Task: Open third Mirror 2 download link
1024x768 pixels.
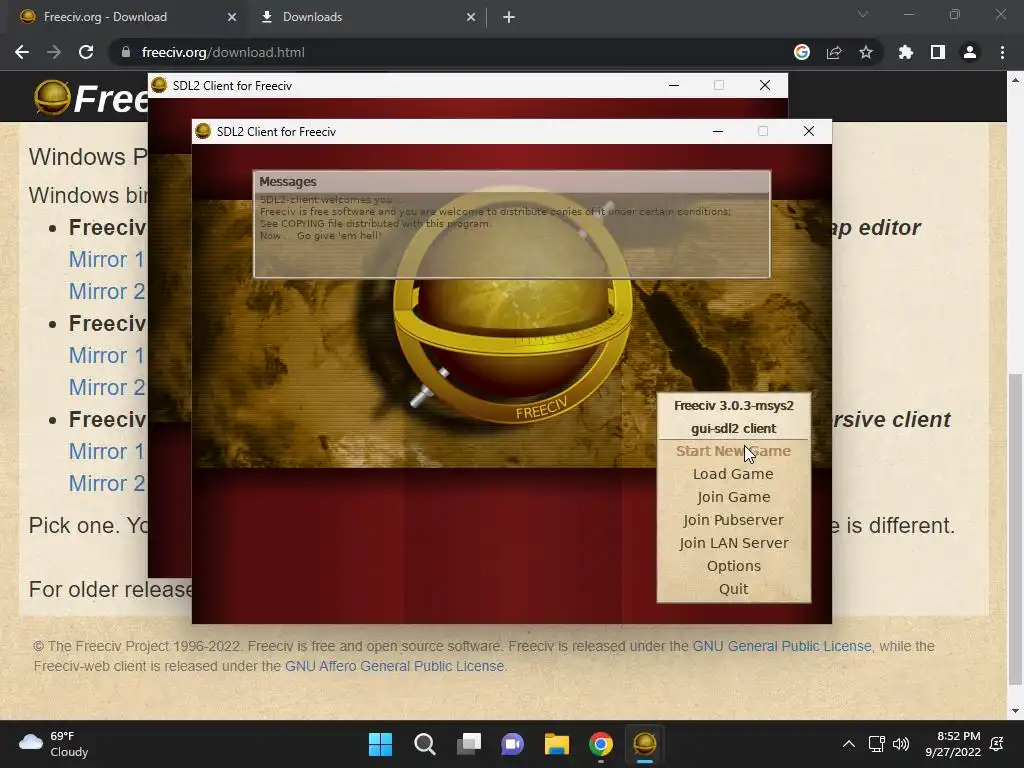Action: coord(106,483)
